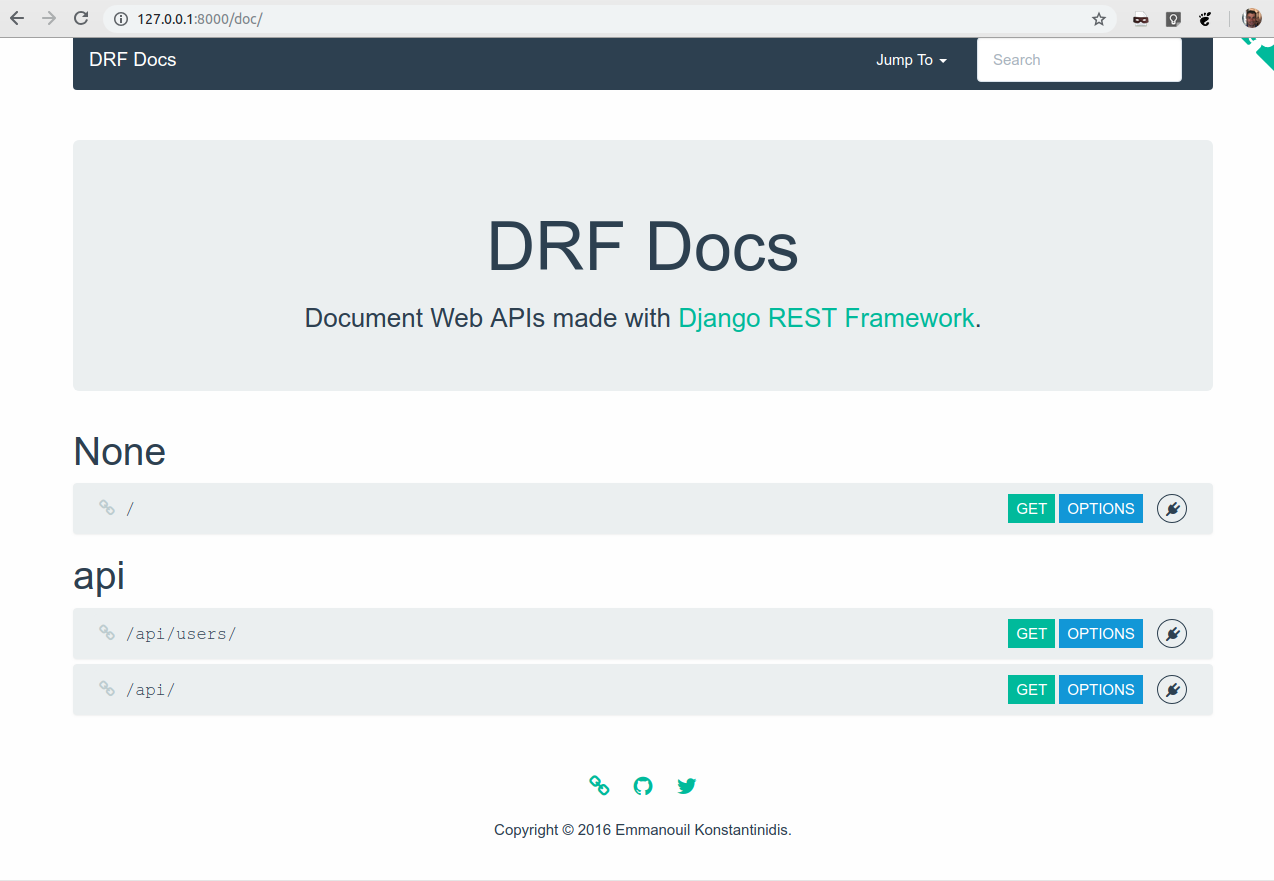The image size is (1274, 881).
Task: Expand the Jump To dropdown
Action: click(911, 60)
